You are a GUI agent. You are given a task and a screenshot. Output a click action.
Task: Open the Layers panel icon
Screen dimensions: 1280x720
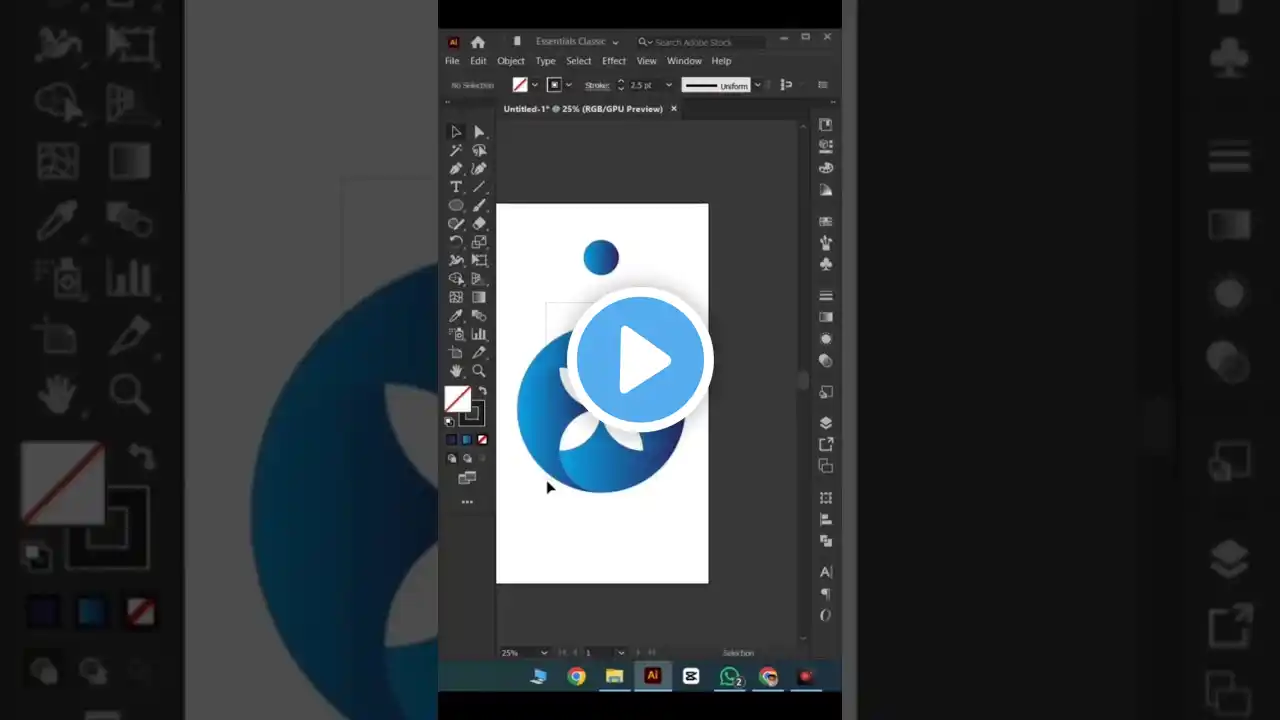coord(826,422)
